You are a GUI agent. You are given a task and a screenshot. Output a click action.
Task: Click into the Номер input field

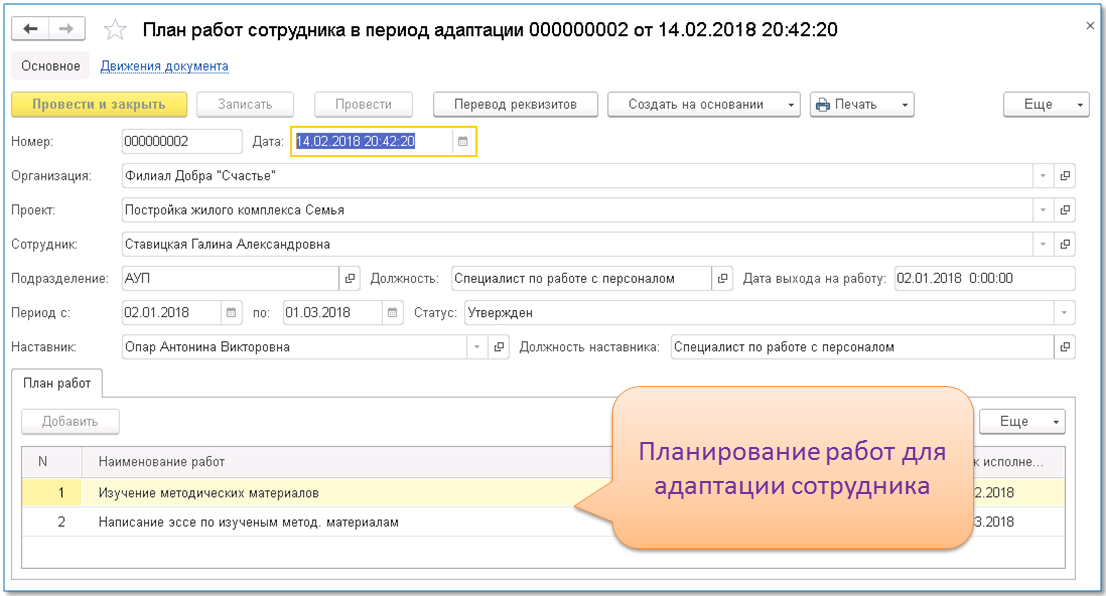click(180, 142)
